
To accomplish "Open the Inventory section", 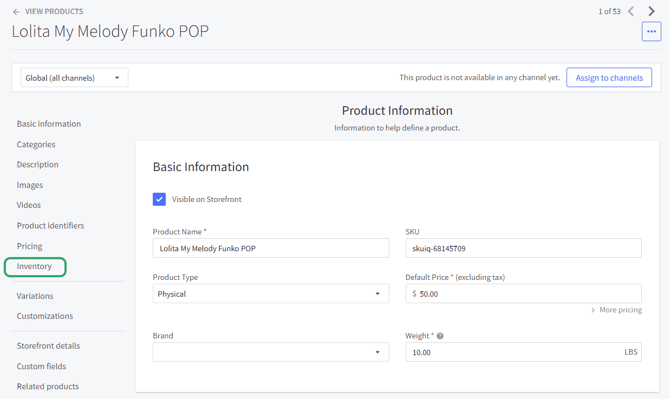I will 34,266.
